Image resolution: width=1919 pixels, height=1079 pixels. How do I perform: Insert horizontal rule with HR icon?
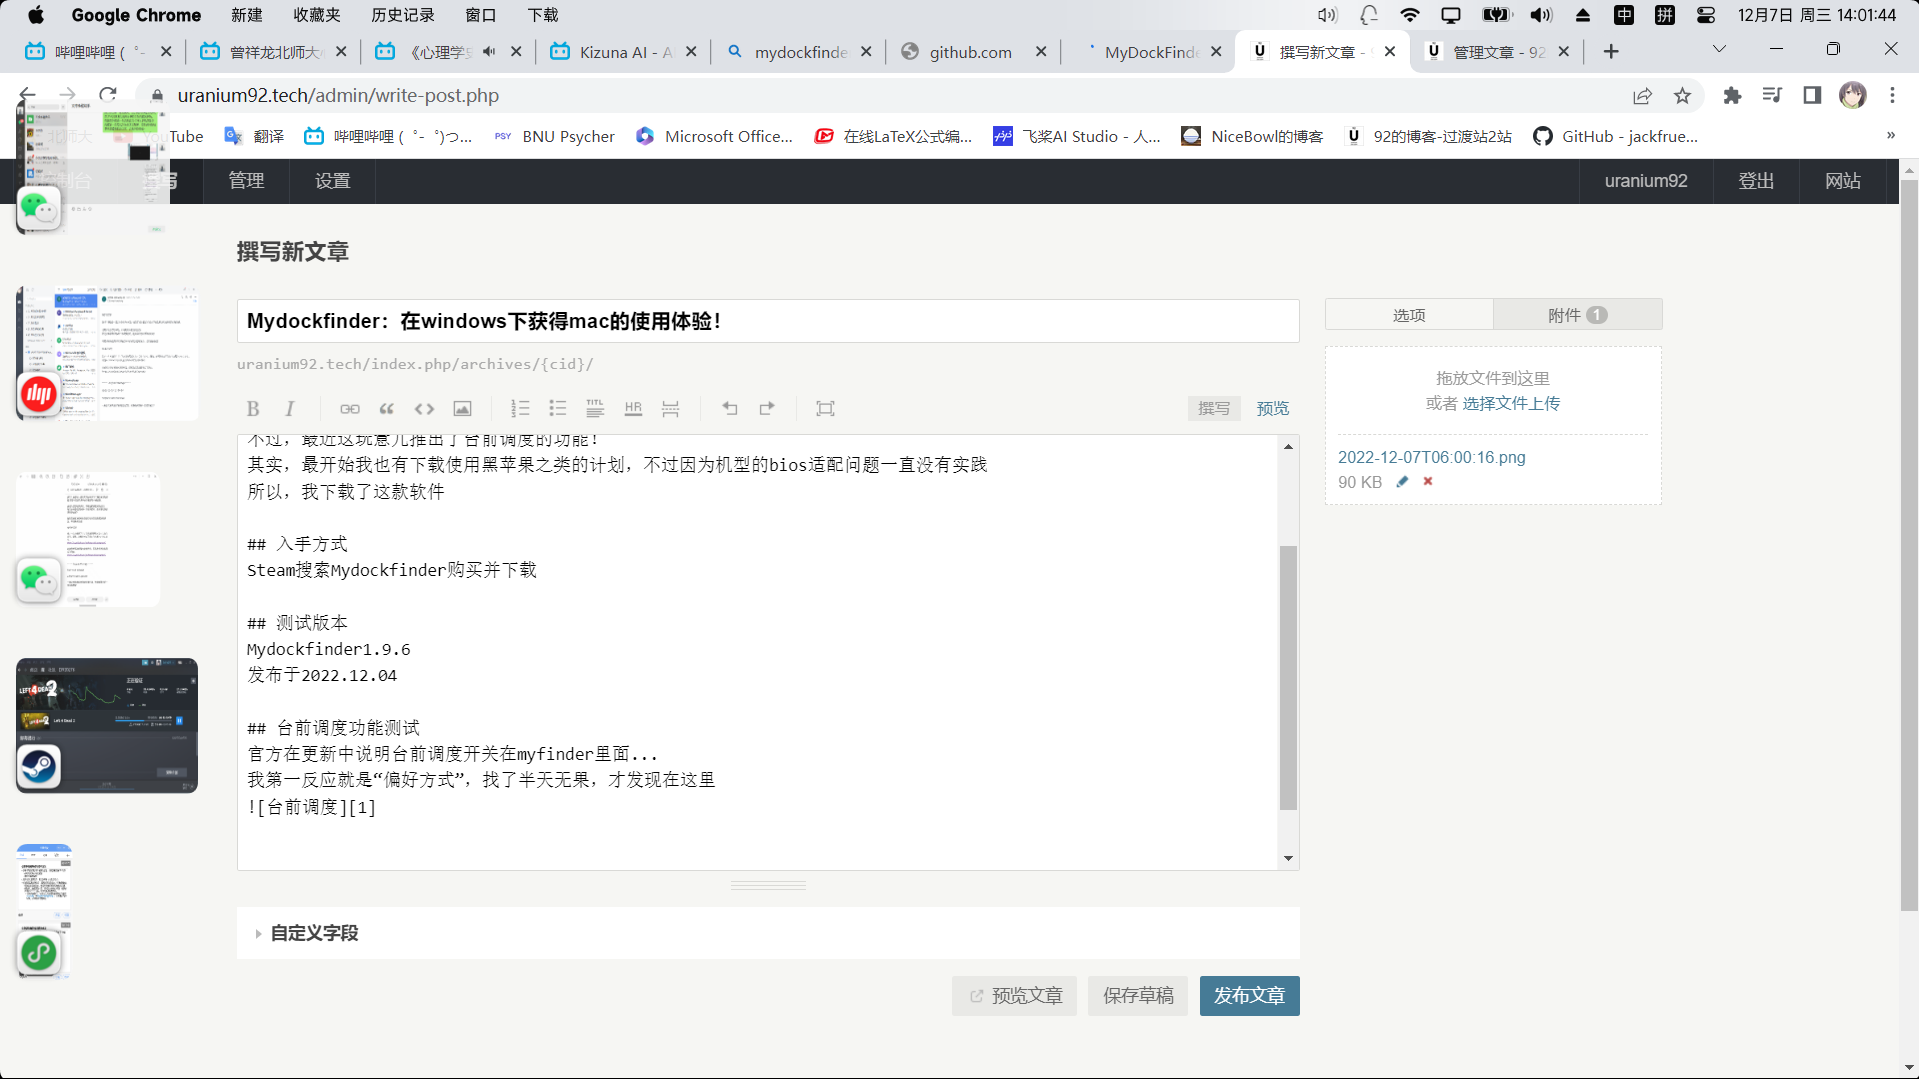633,408
